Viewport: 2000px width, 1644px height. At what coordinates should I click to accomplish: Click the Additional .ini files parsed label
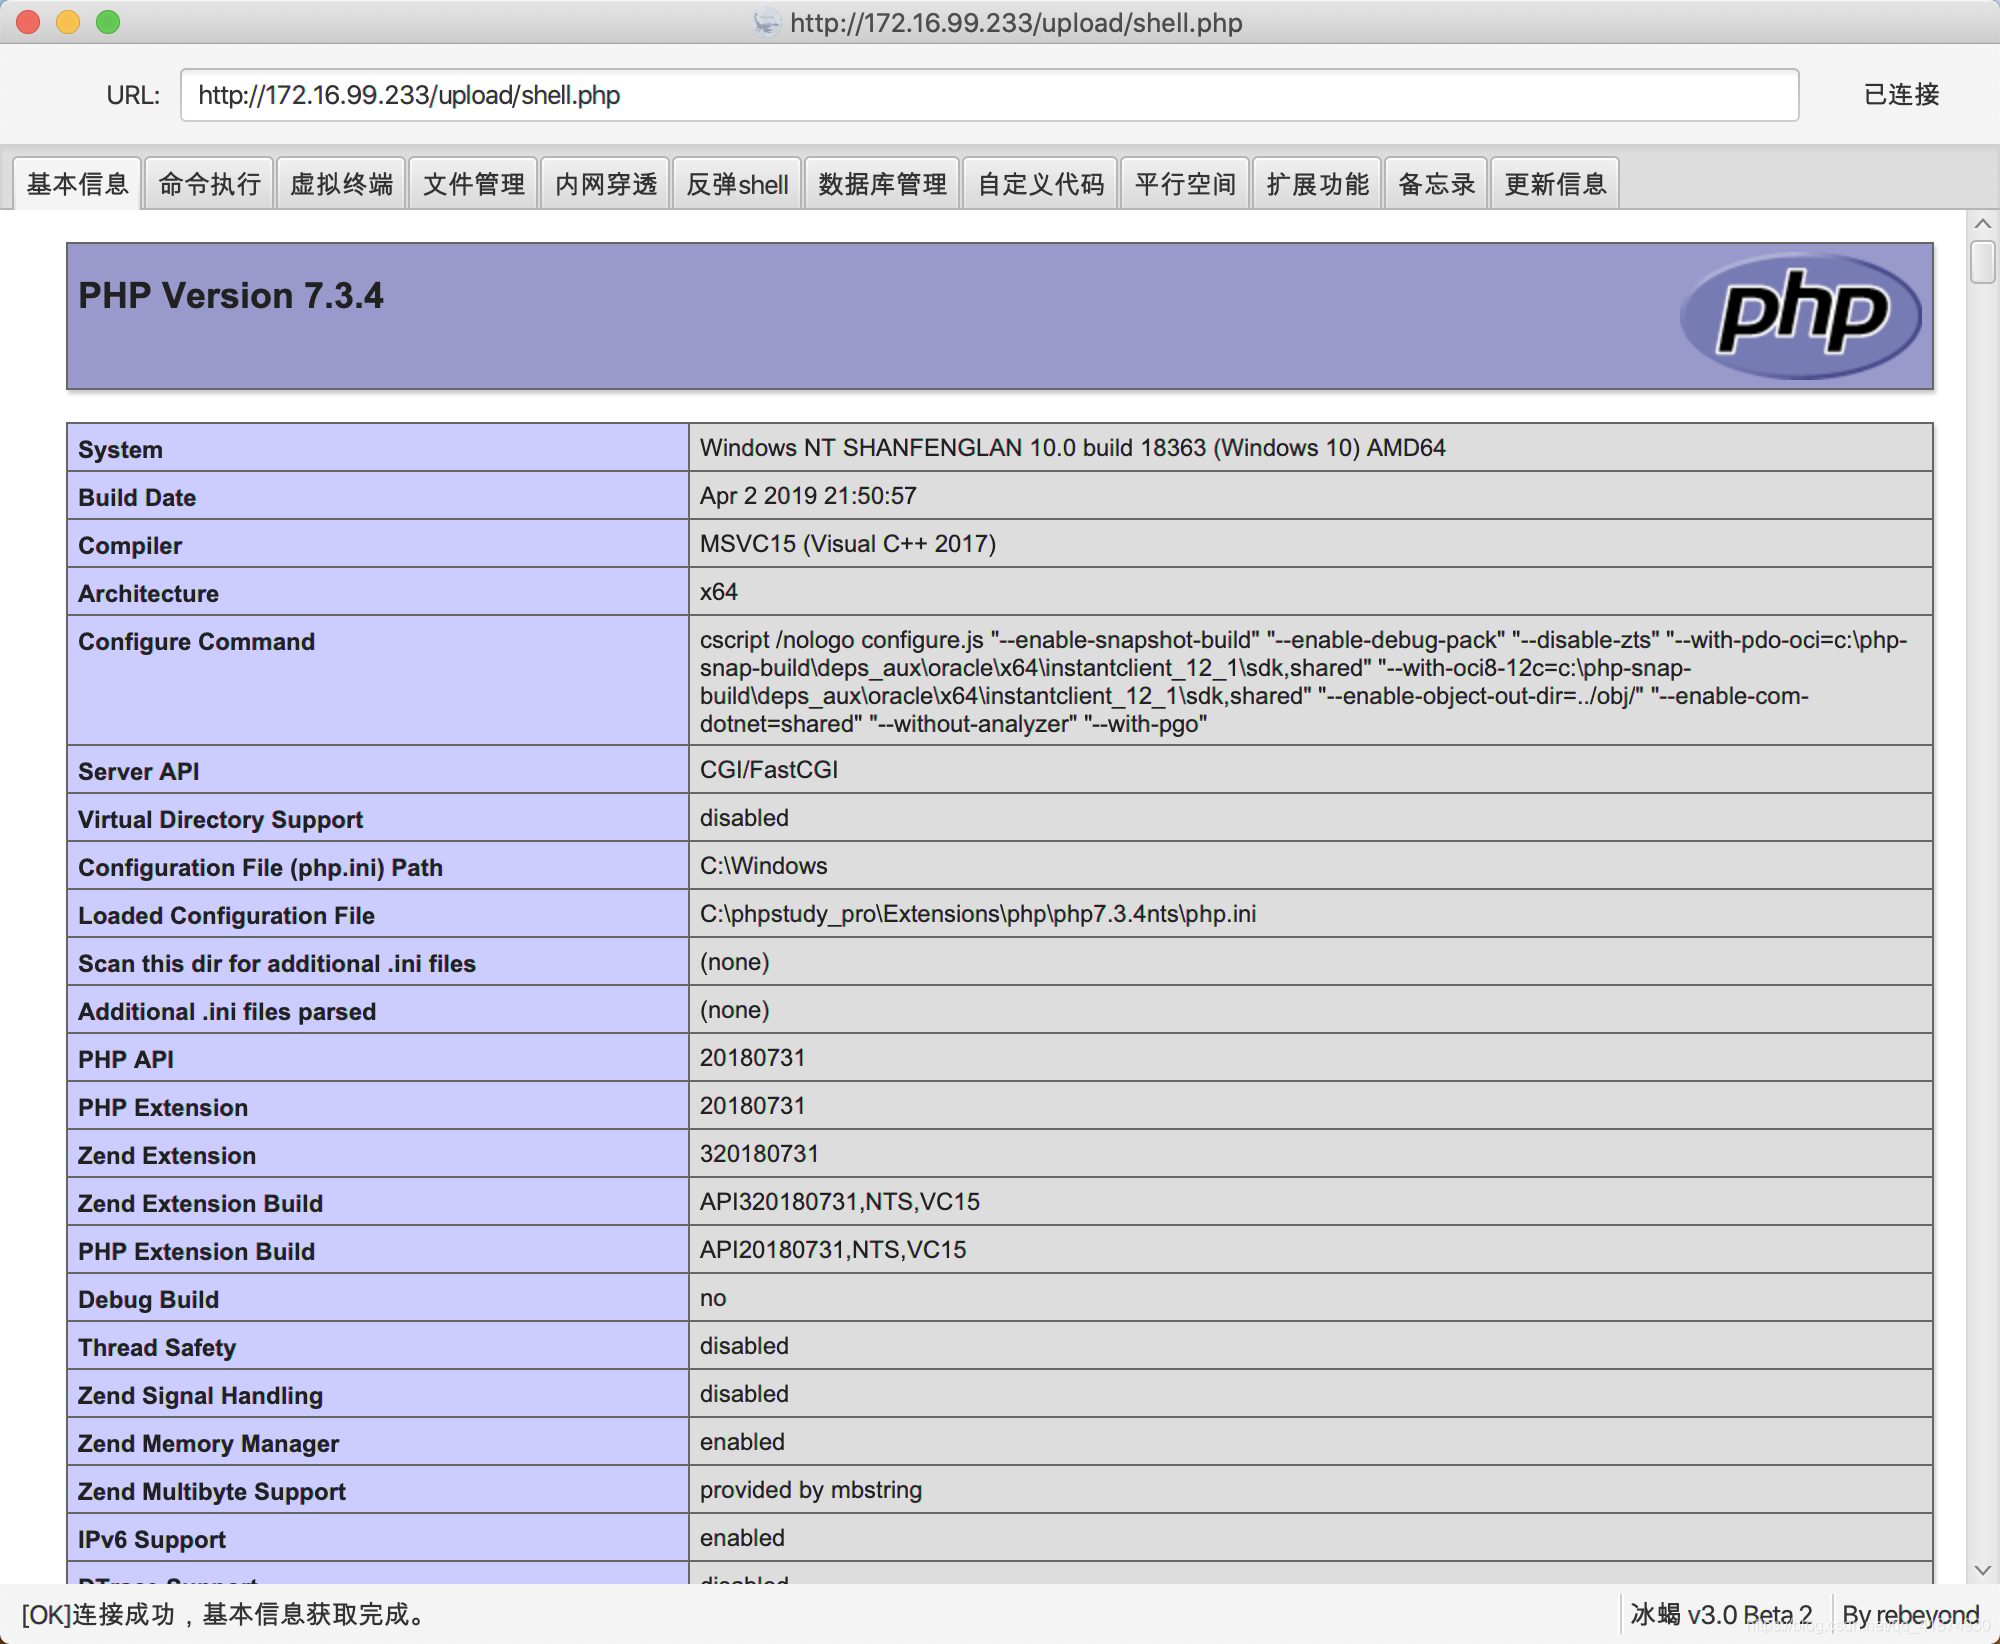[x=227, y=1012]
